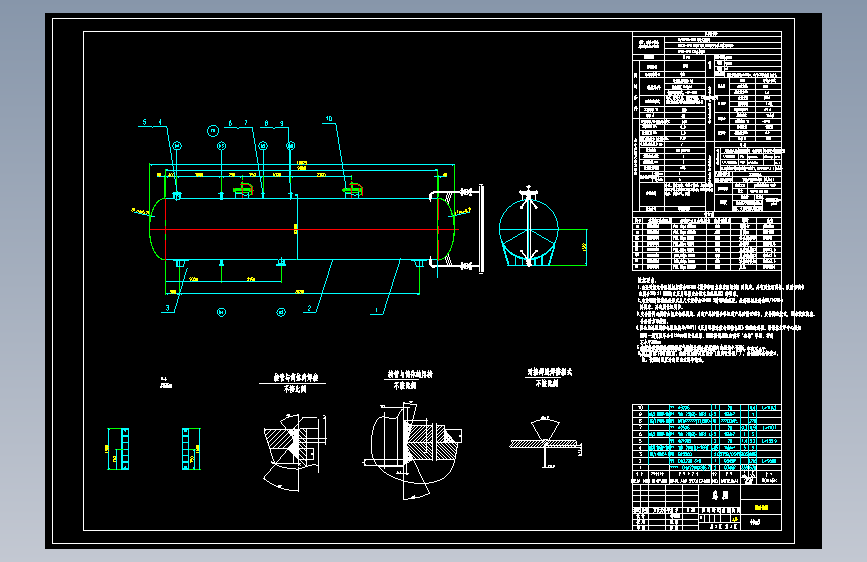
Task: Select part callout number 8
Action: click(x=267, y=123)
